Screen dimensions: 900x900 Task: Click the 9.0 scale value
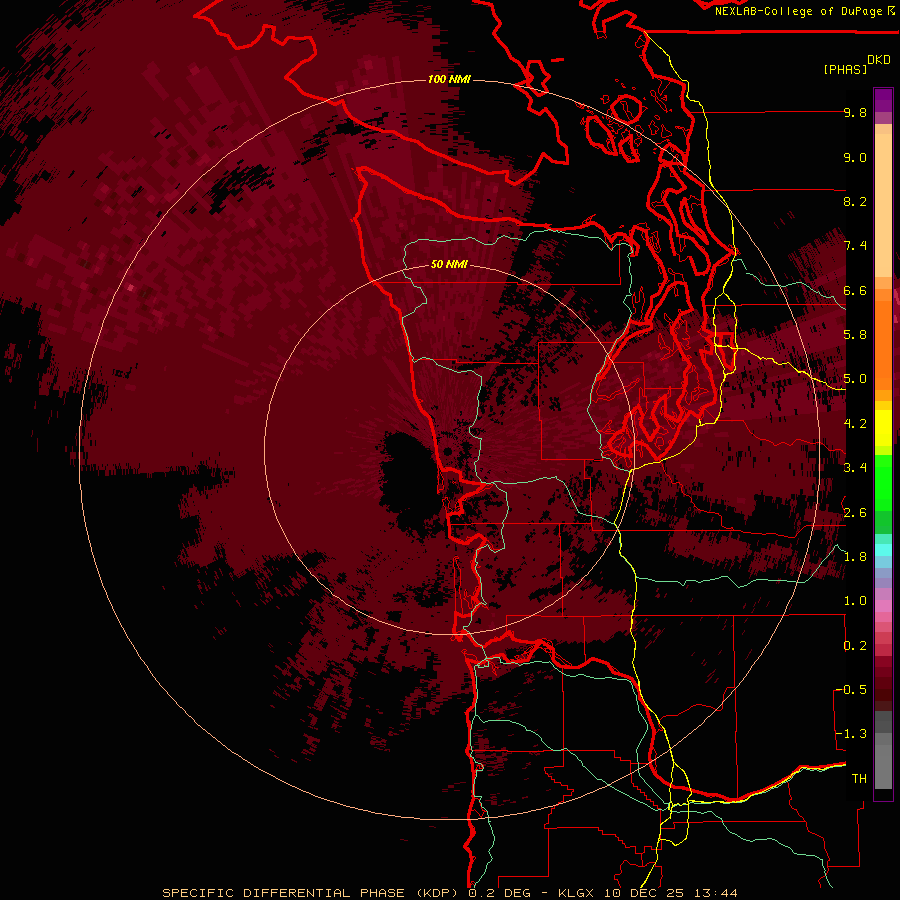(855, 157)
